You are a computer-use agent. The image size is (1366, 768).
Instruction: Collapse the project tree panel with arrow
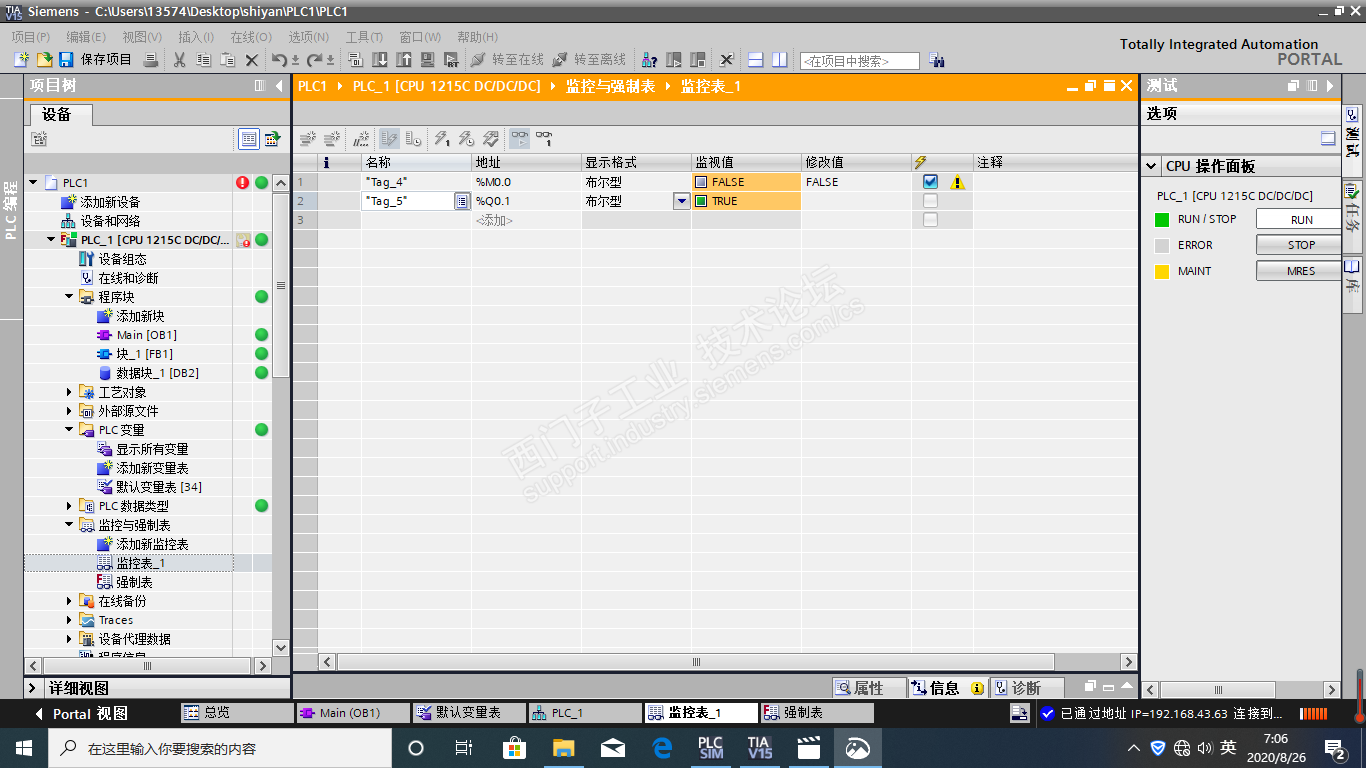pos(279,86)
